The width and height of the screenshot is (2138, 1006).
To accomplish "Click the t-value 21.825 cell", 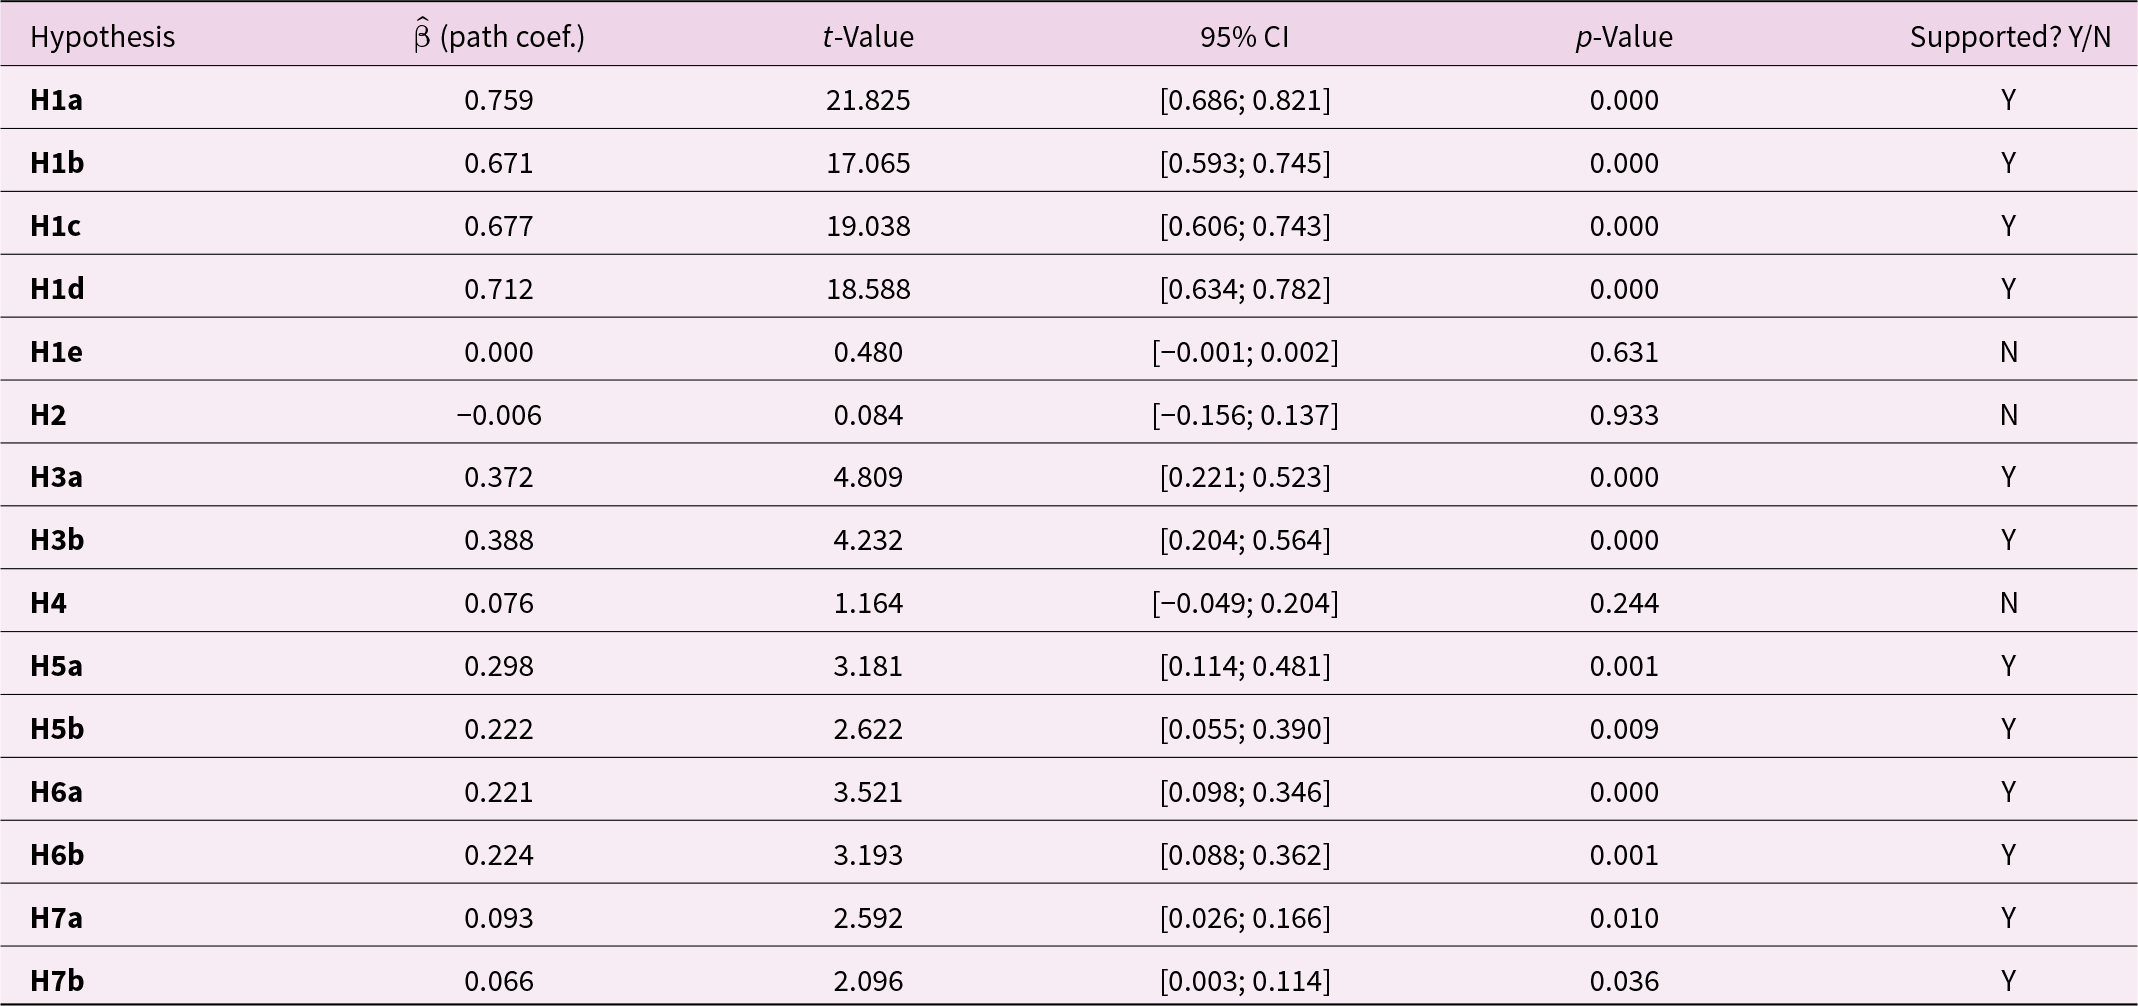I will 868,100.
